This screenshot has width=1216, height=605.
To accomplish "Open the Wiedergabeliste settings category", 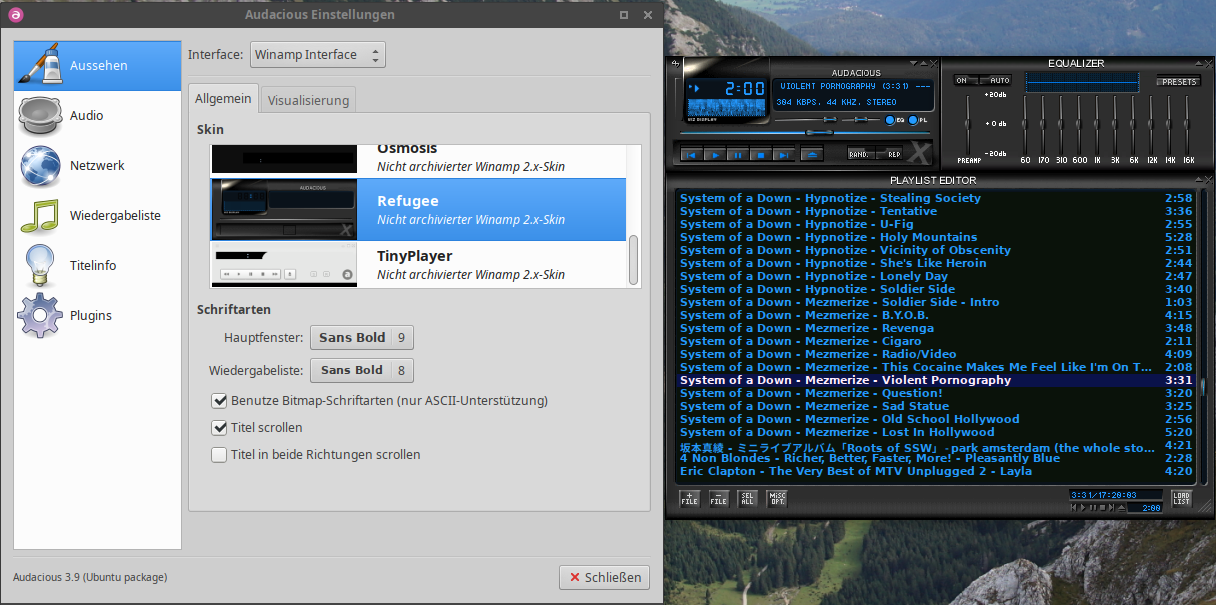I will point(97,215).
